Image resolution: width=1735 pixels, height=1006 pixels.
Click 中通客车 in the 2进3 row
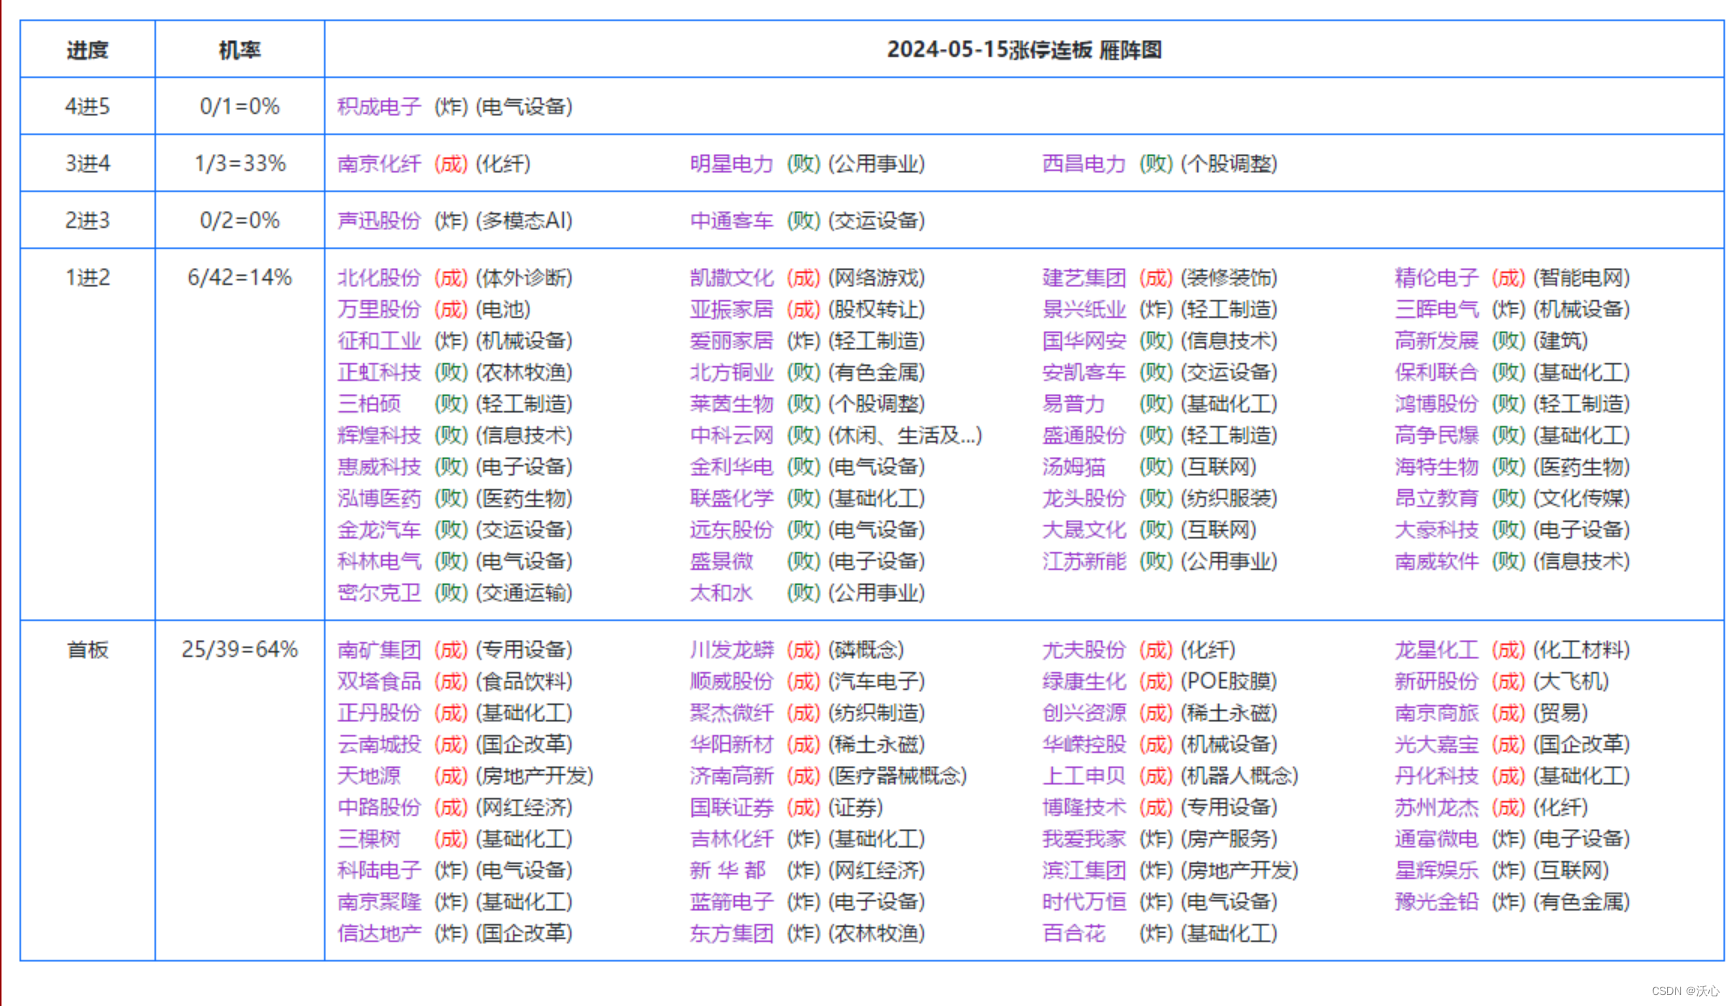click(x=732, y=220)
